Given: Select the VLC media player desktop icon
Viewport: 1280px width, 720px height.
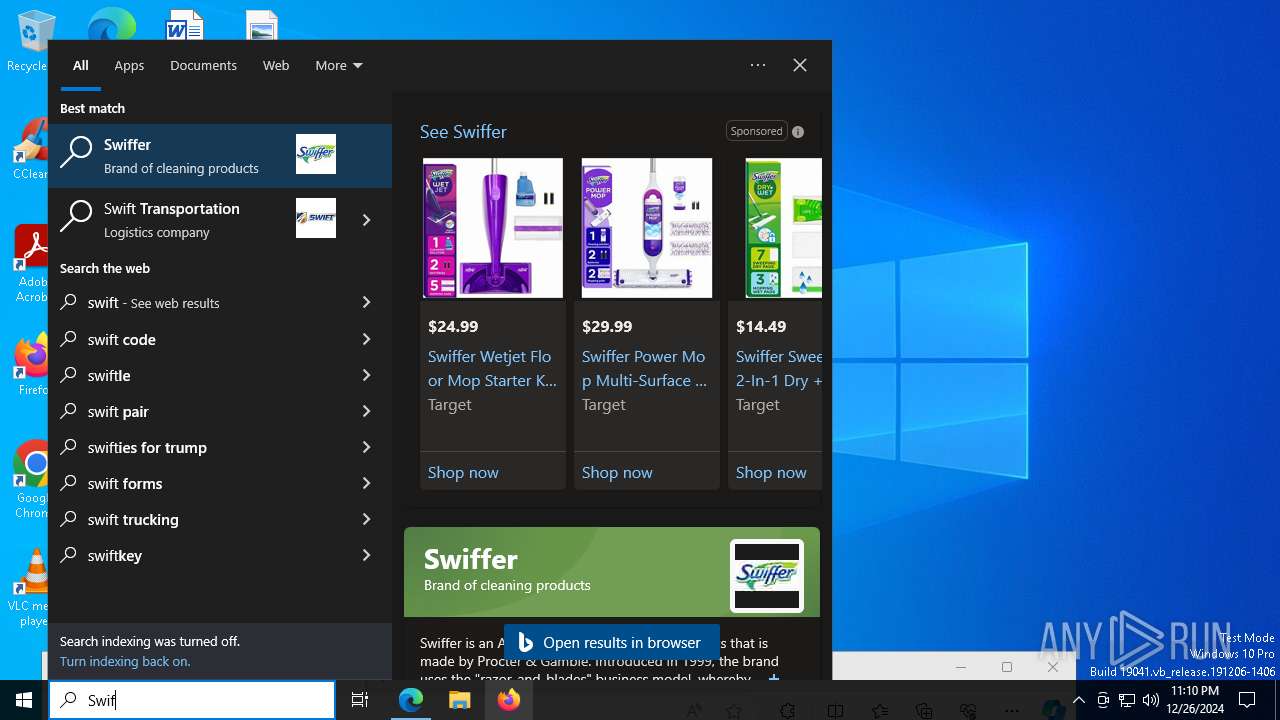Looking at the screenshot, I should [x=30, y=588].
